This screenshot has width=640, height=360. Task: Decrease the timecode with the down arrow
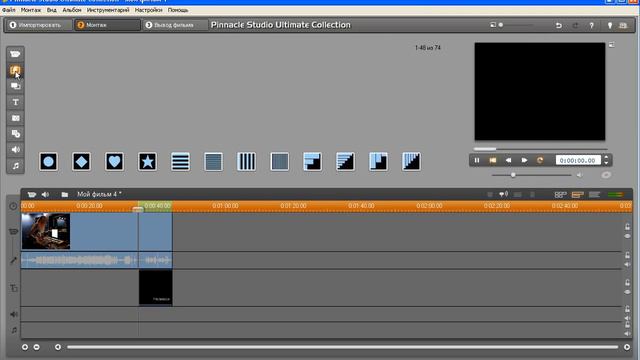point(606,163)
